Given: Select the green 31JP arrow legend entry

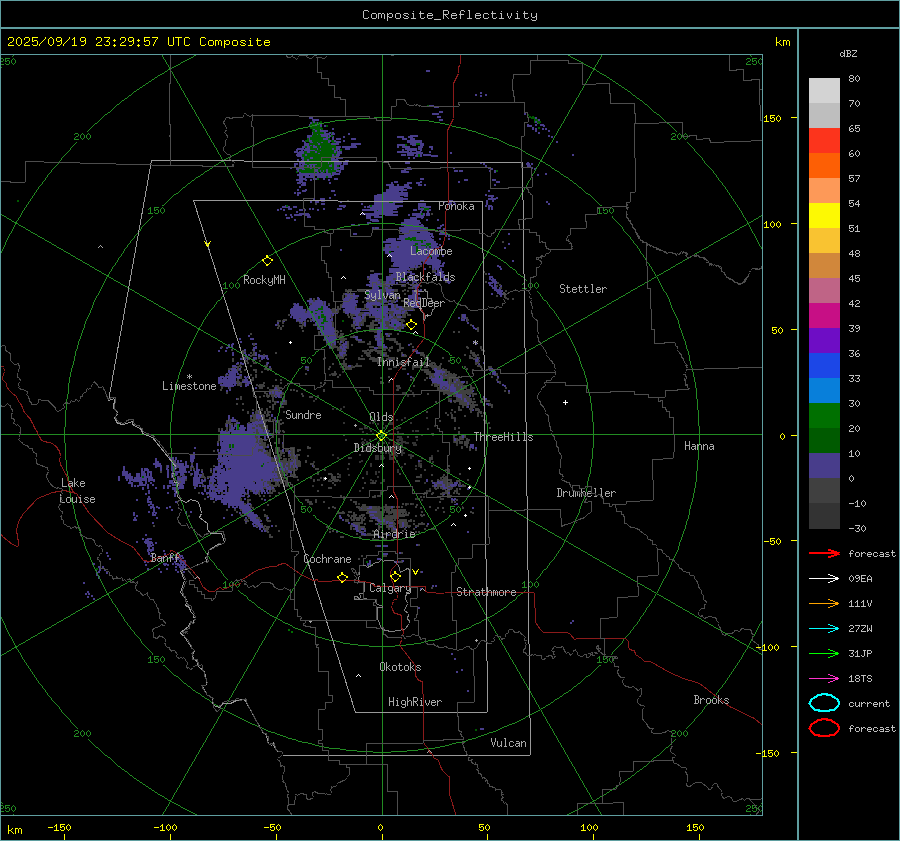Looking at the screenshot, I should click(x=824, y=653).
